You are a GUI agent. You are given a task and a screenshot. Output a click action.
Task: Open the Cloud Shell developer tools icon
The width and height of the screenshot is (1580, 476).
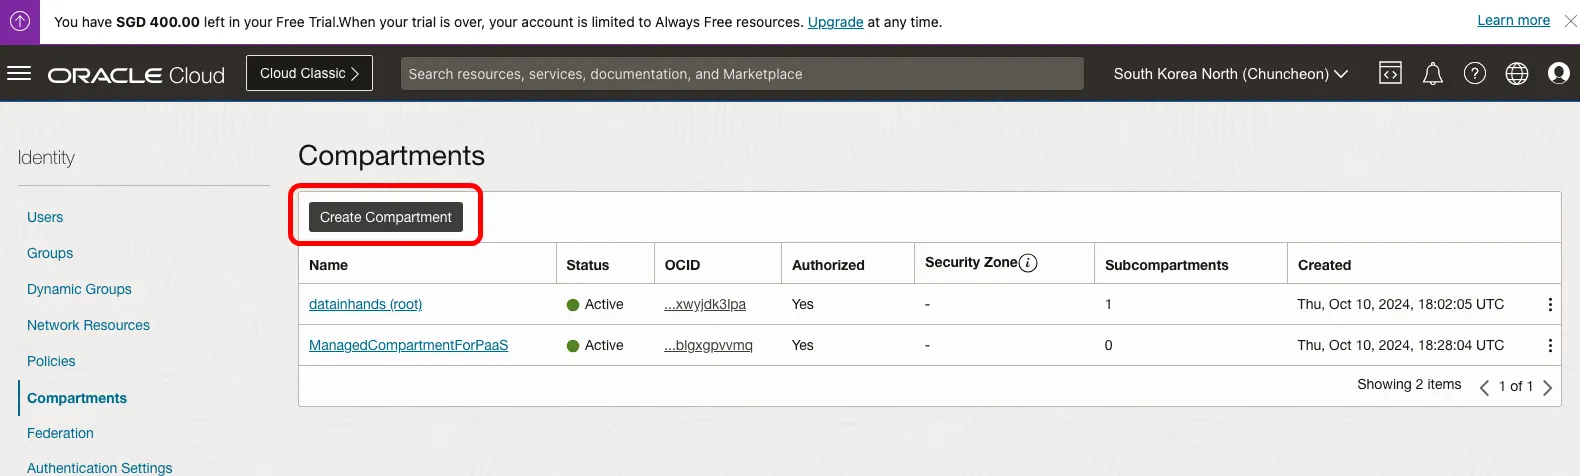[x=1390, y=73]
